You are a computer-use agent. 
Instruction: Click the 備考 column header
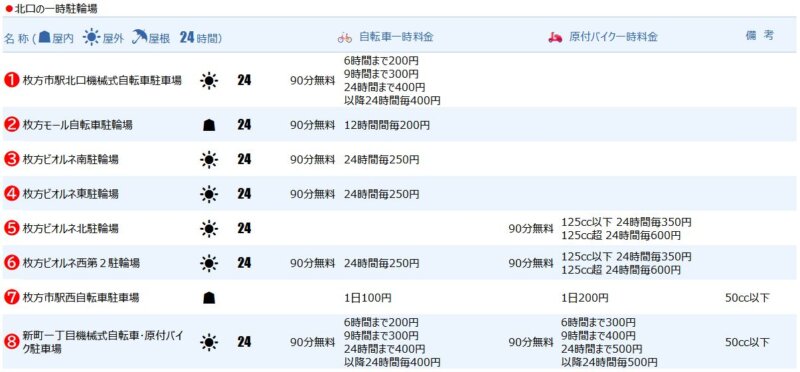point(760,35)
